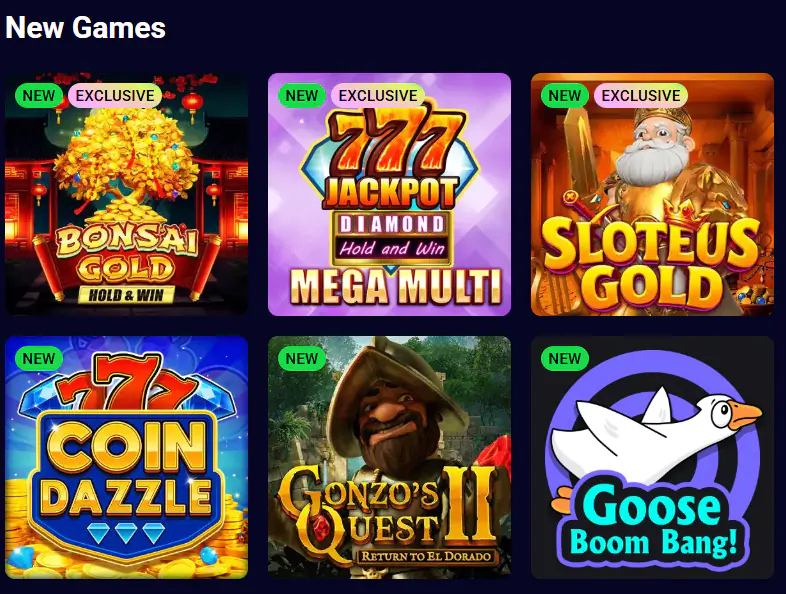
Task: Launch the Goose Boom Bang! game
Action: [652, 457]
